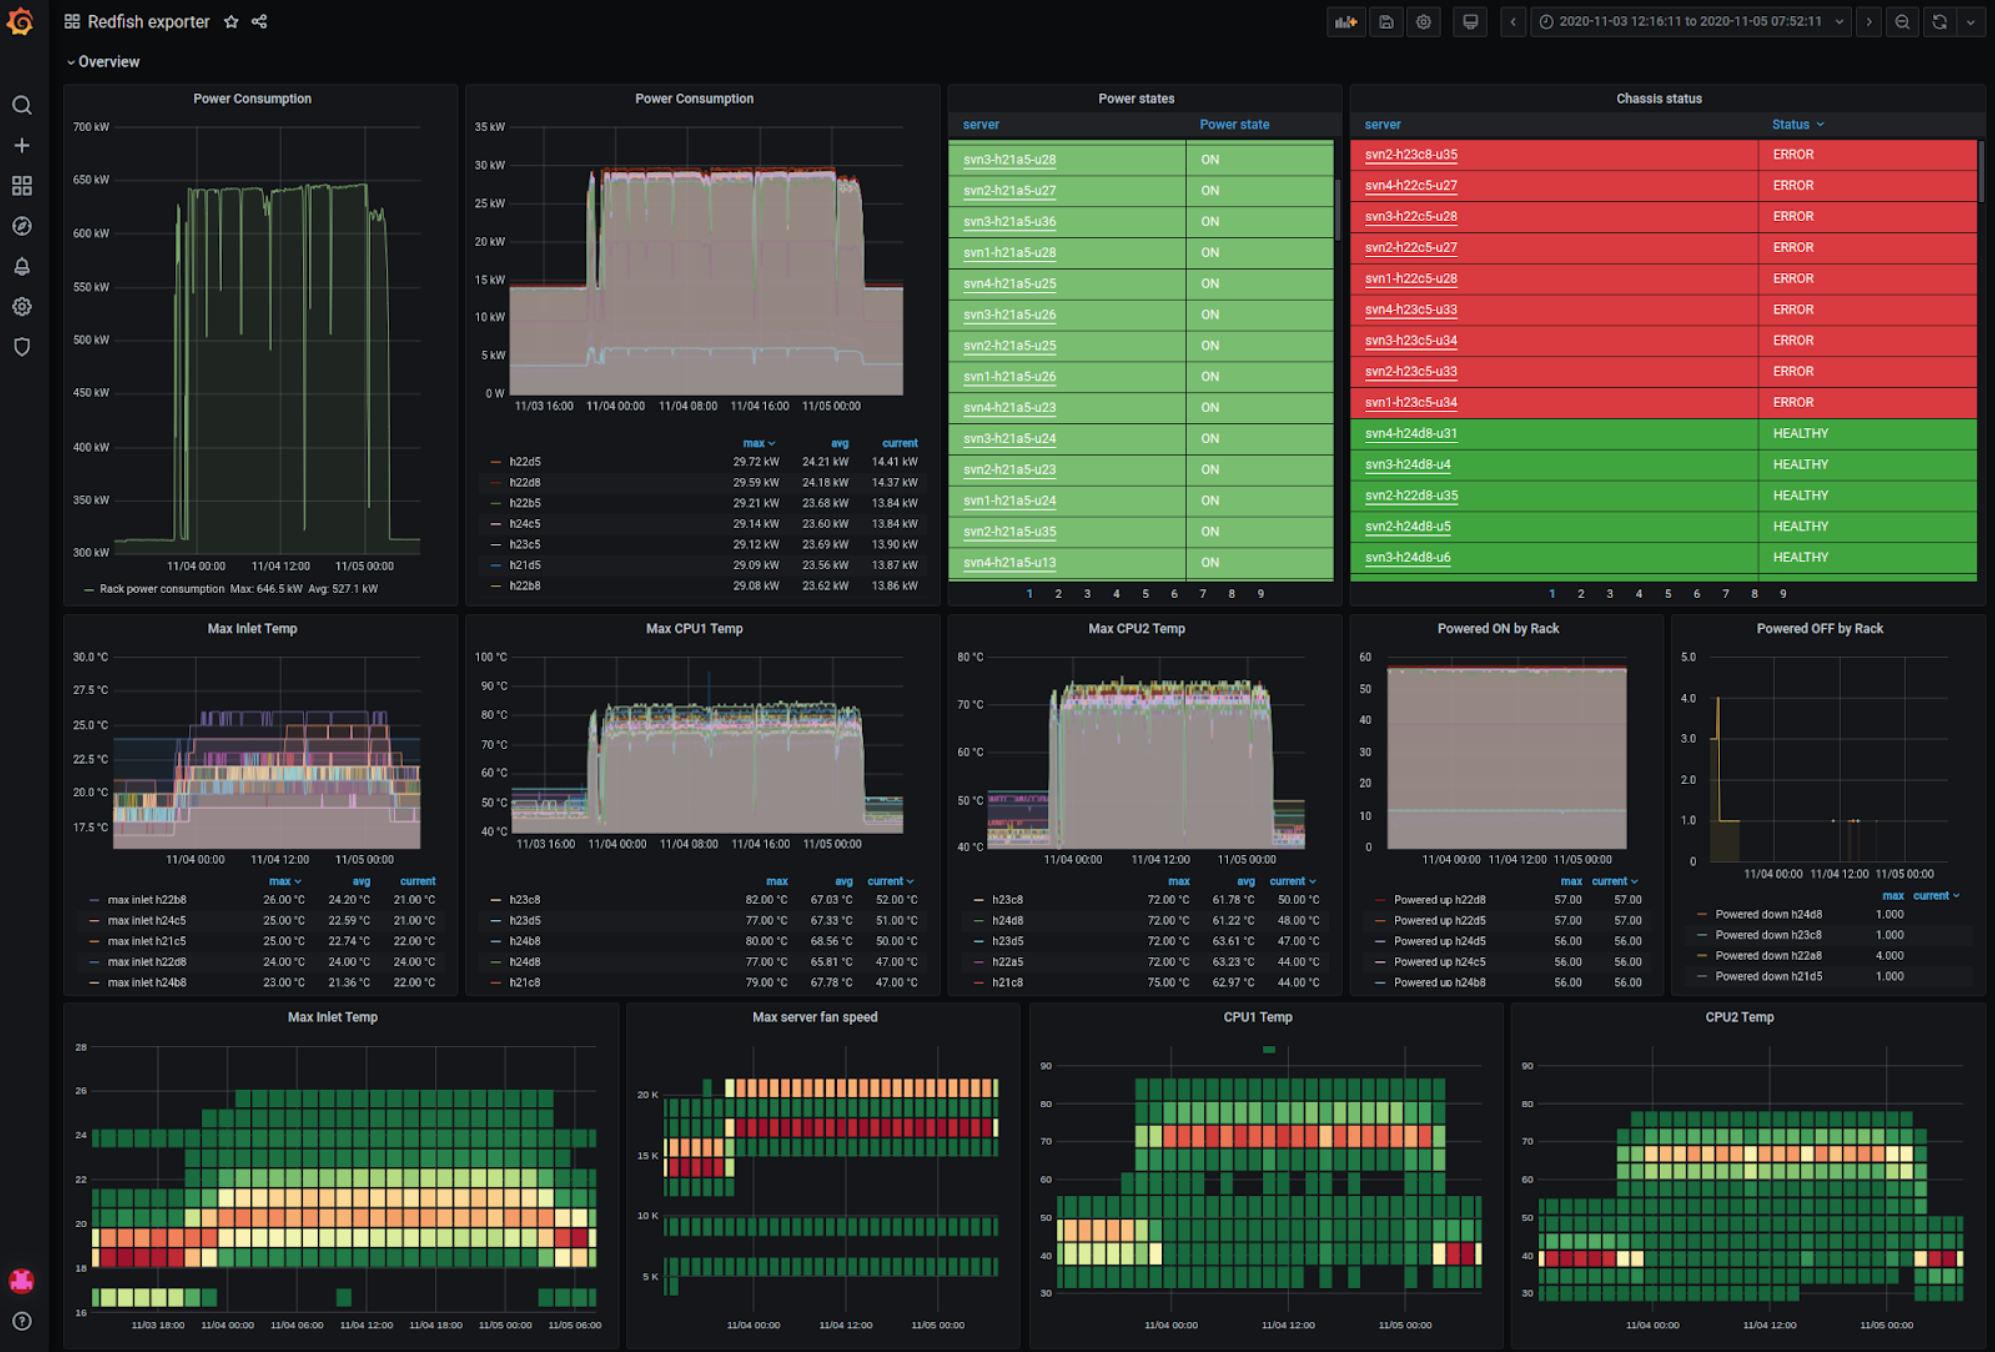Sort Power states by server column header
The image size is (1995, 1352).
pos(981,125)
